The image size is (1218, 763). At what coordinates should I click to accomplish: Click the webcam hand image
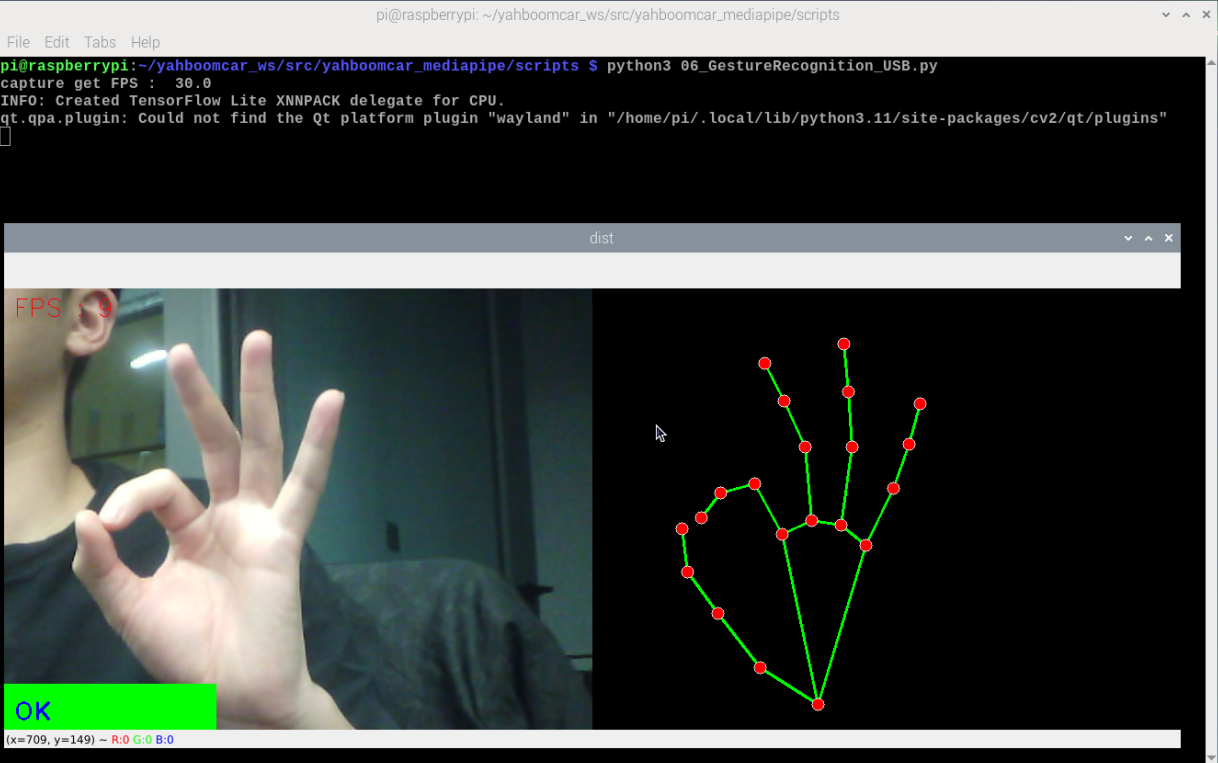(298, 509)
